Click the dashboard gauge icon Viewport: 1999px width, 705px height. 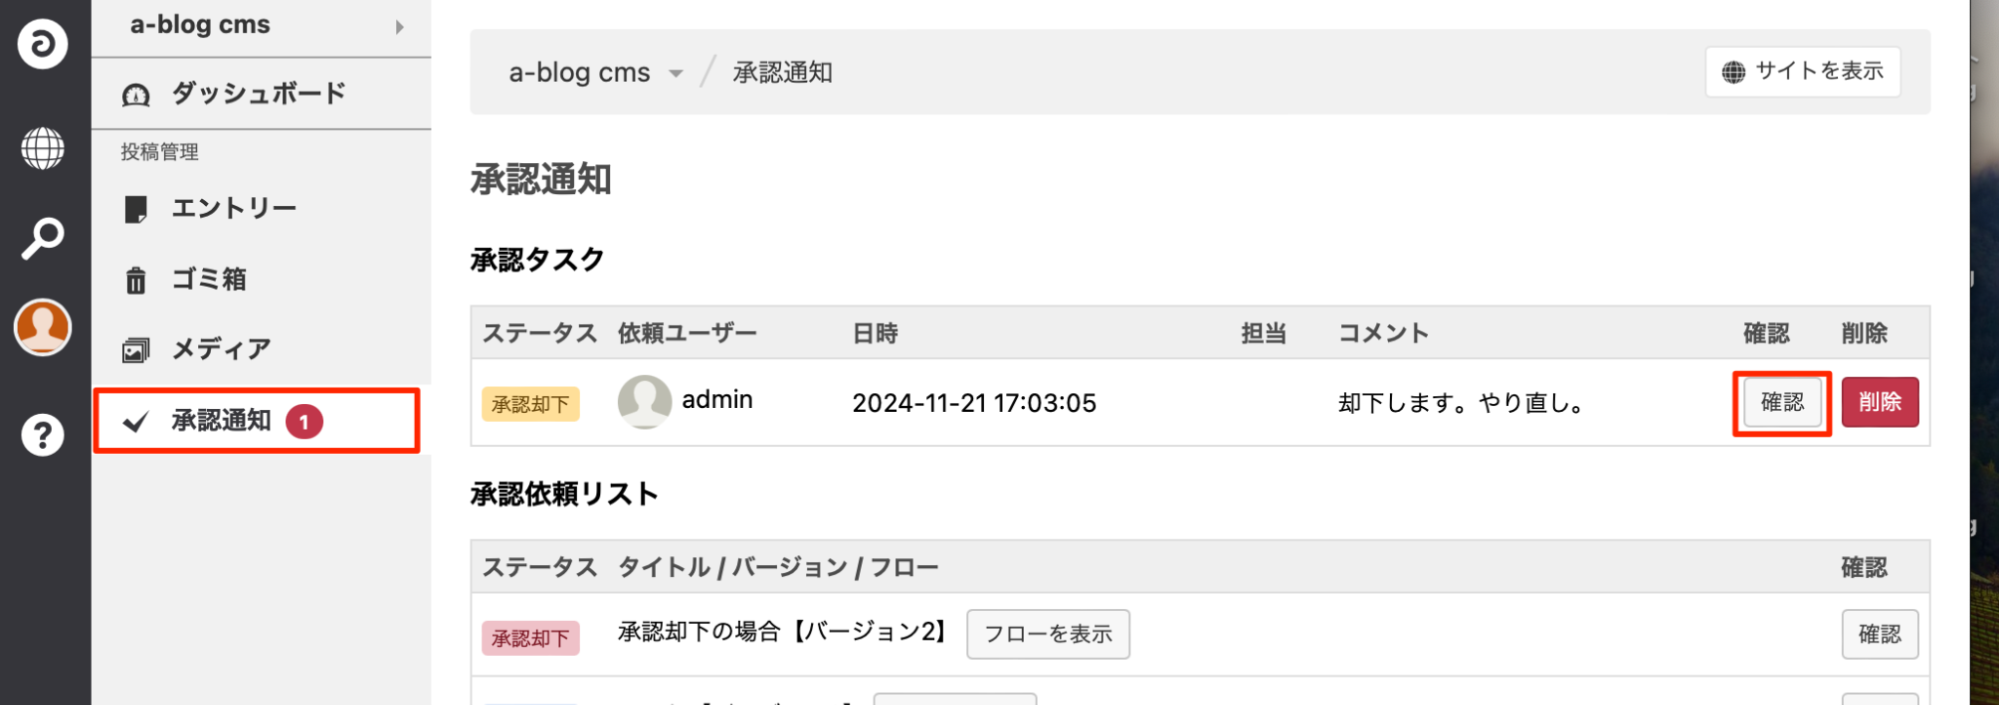(136, 95)
